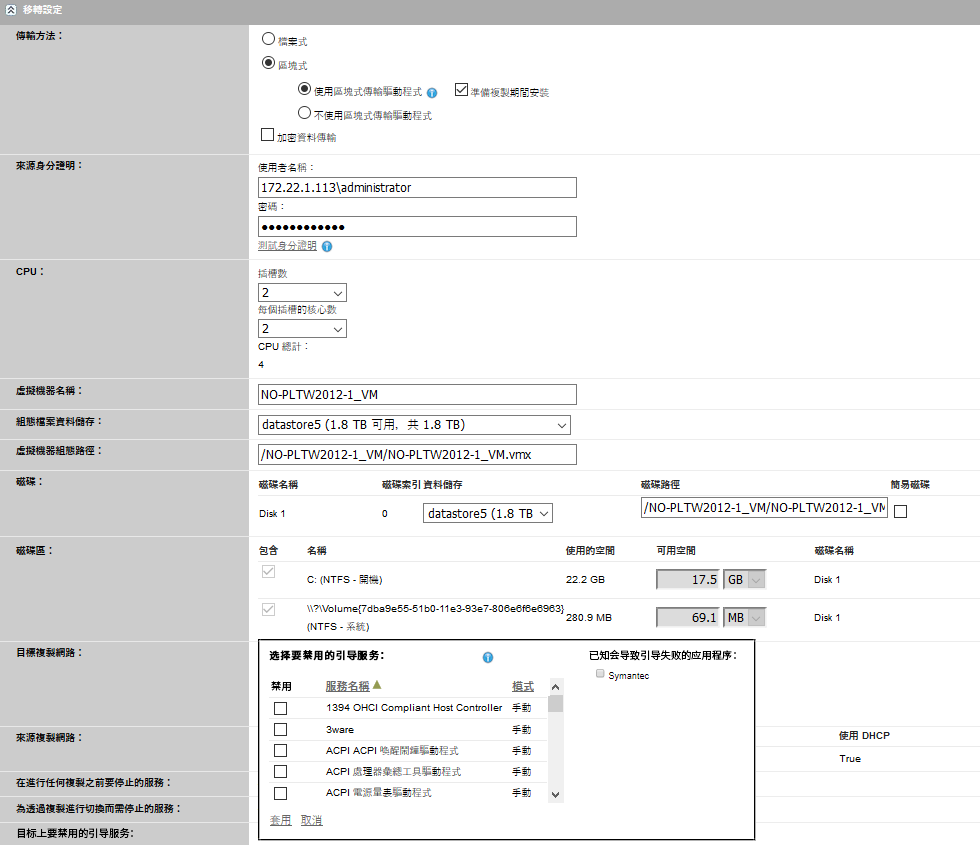
Task: Click scroll-down arrow in services list
Action: tap(556, 794)
